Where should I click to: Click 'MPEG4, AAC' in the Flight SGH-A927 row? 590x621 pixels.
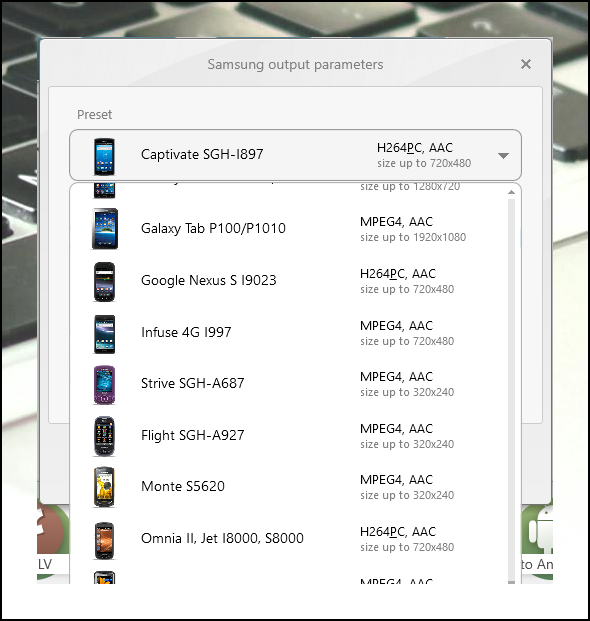396,429
